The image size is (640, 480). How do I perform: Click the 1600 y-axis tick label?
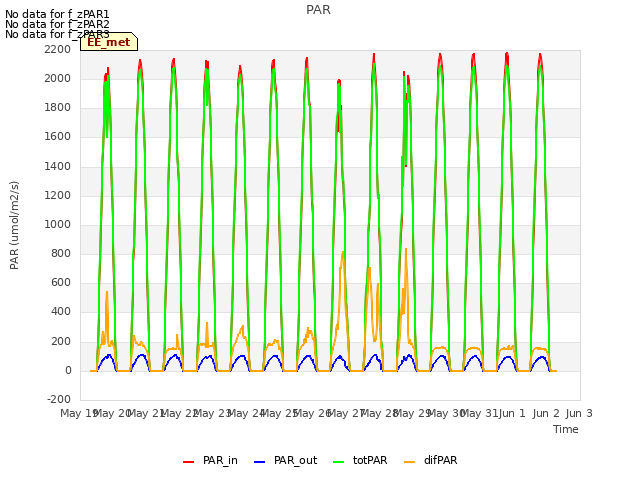pos(58,136)
